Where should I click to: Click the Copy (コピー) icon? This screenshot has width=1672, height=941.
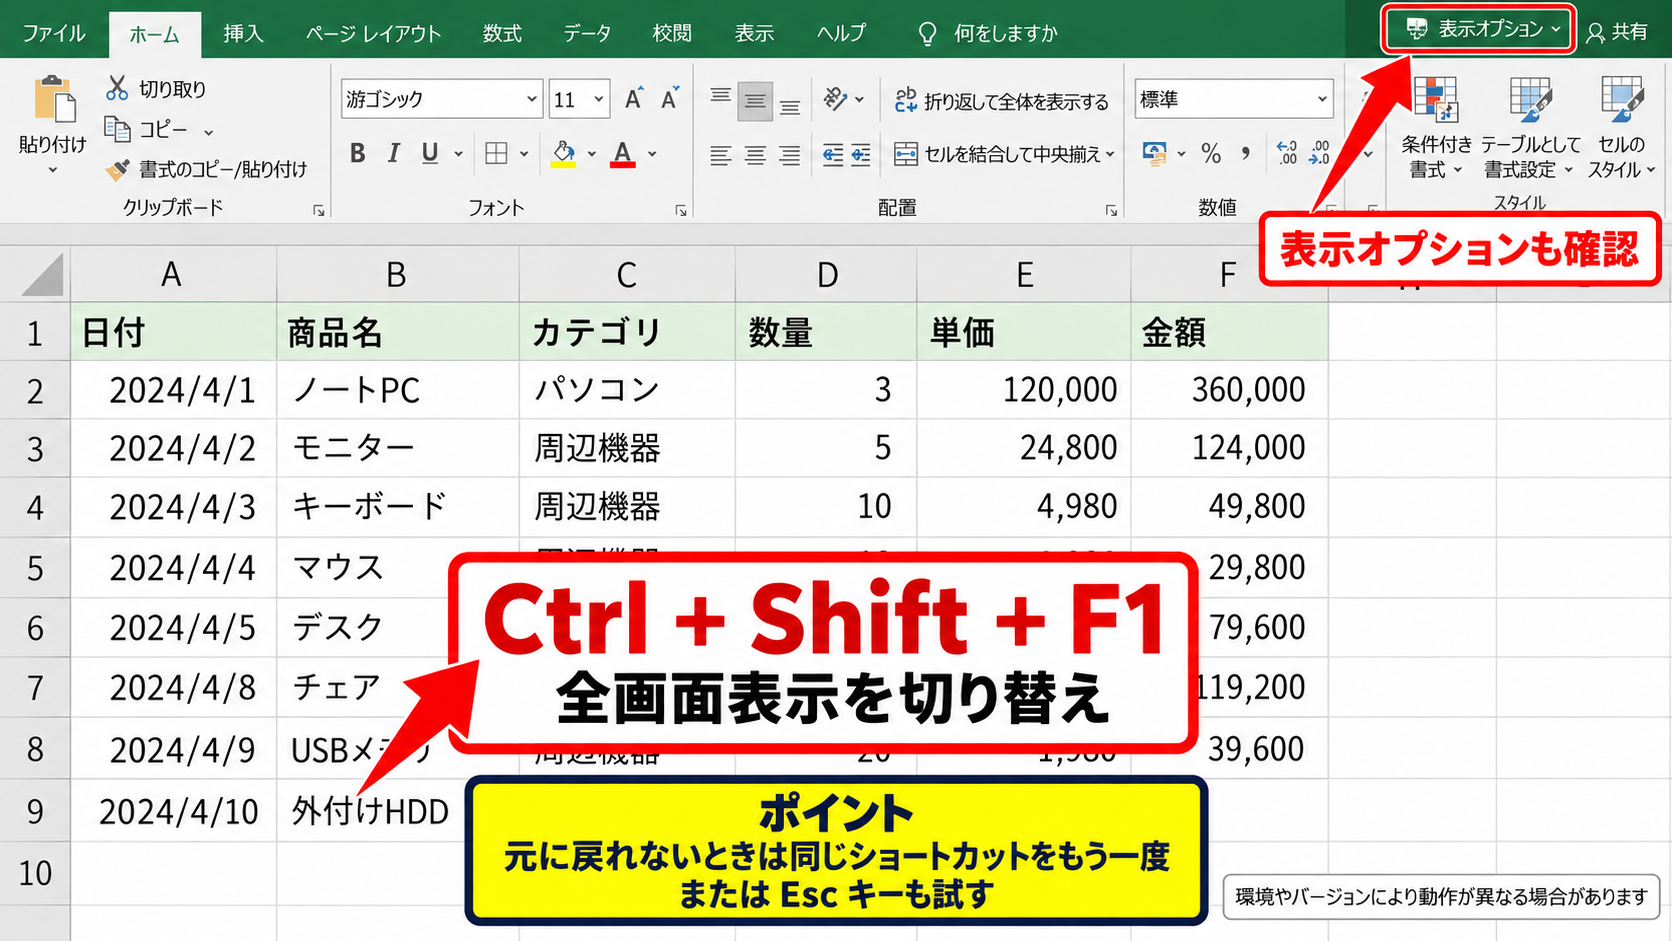point(117,129)
